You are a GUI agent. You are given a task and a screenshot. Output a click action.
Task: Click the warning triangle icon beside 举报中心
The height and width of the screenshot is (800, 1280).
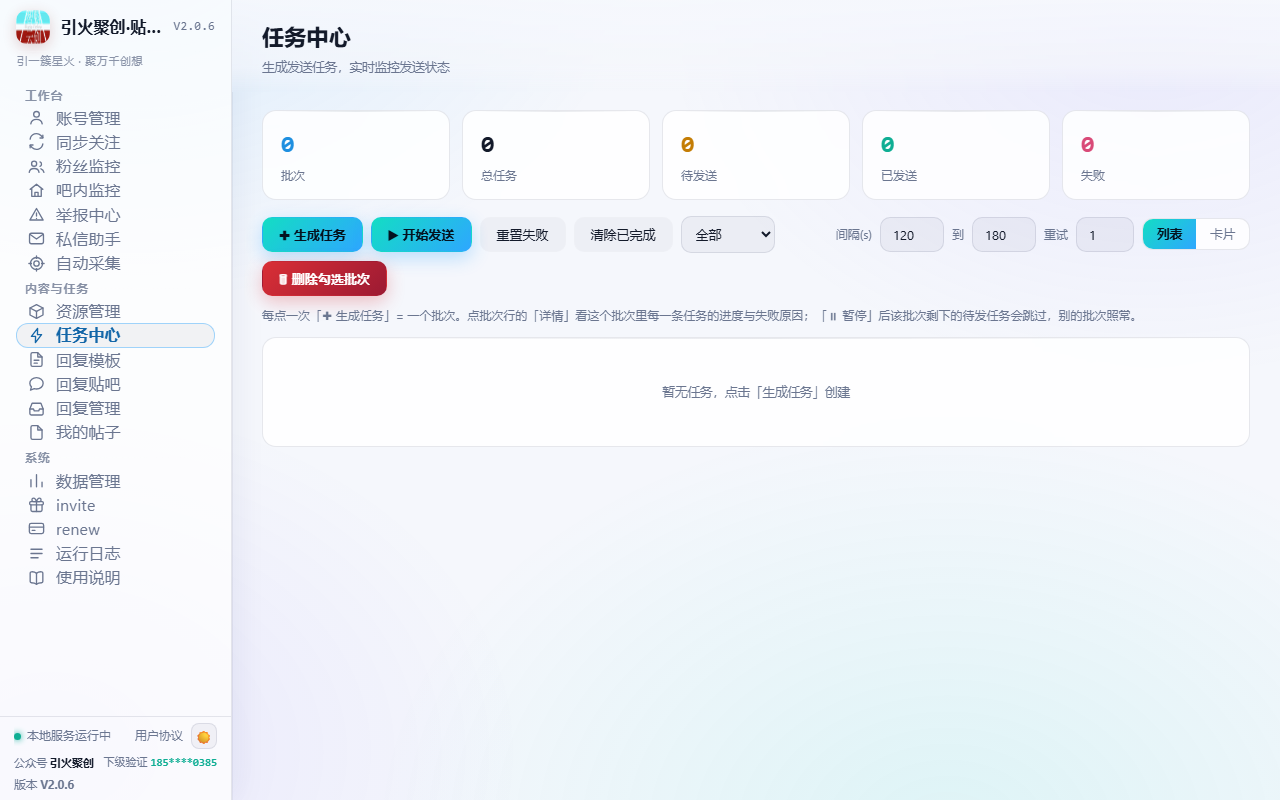37,215
